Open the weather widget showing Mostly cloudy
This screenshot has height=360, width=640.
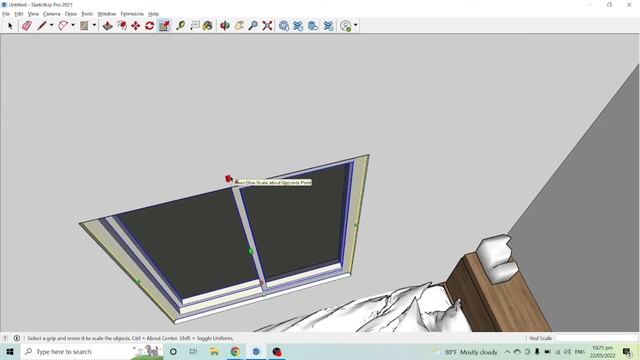(465, 352)
